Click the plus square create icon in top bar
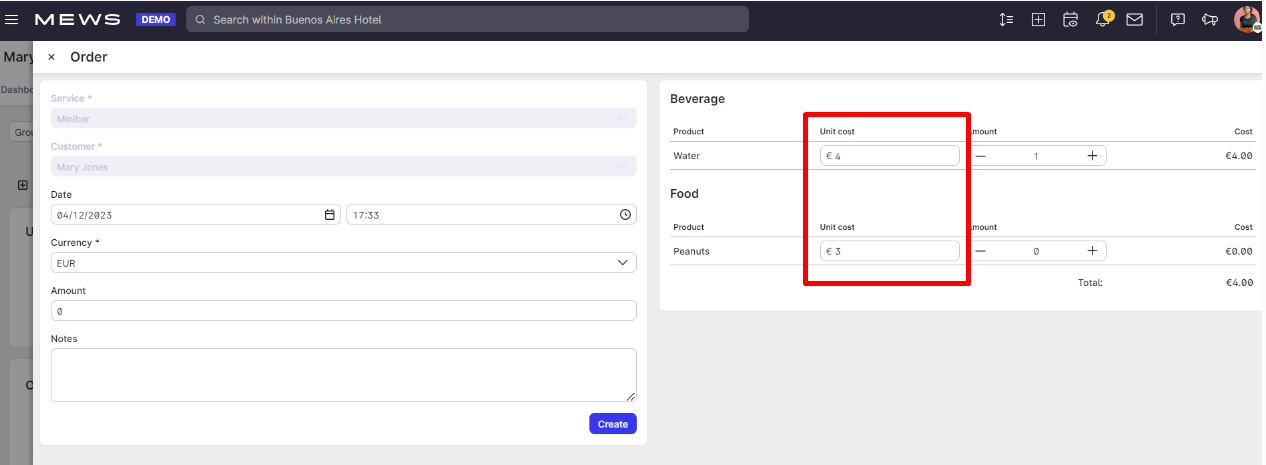This screenshot has width=1266, height=465. [1039, 19]
